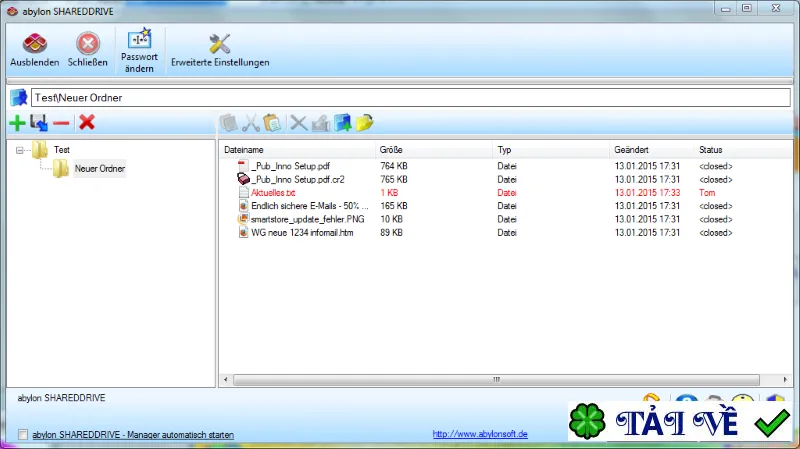Screen dimensions: 800x449
Task: Click the 765 KB size cell
Action: coord(394,179)
